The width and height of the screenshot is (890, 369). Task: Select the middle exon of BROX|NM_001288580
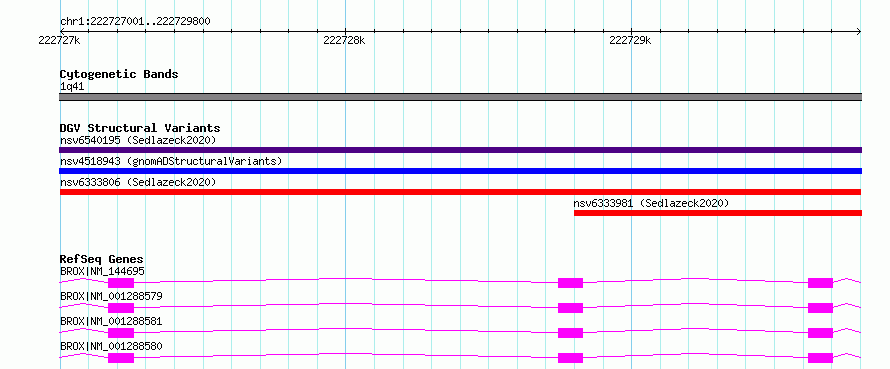[570, 358]
